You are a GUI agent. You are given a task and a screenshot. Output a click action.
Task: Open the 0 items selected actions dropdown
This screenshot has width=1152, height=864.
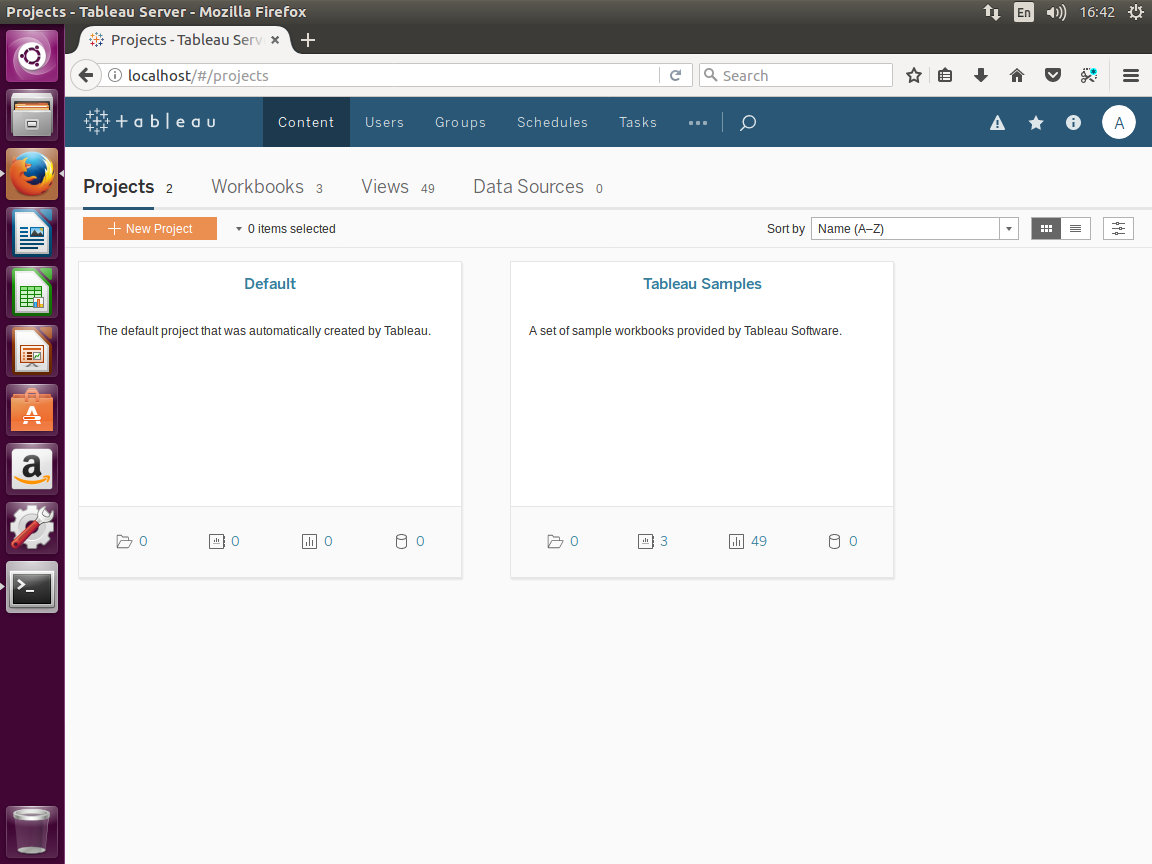[285, 229]
